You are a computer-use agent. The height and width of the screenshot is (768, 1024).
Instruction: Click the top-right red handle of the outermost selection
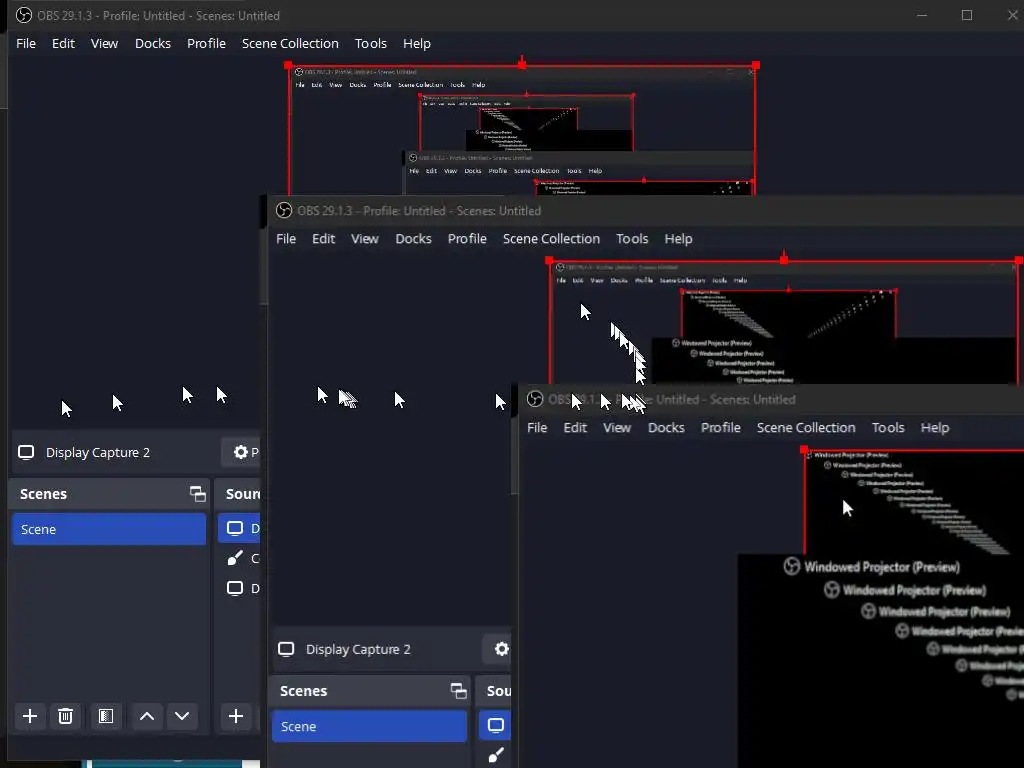point(756,65)
